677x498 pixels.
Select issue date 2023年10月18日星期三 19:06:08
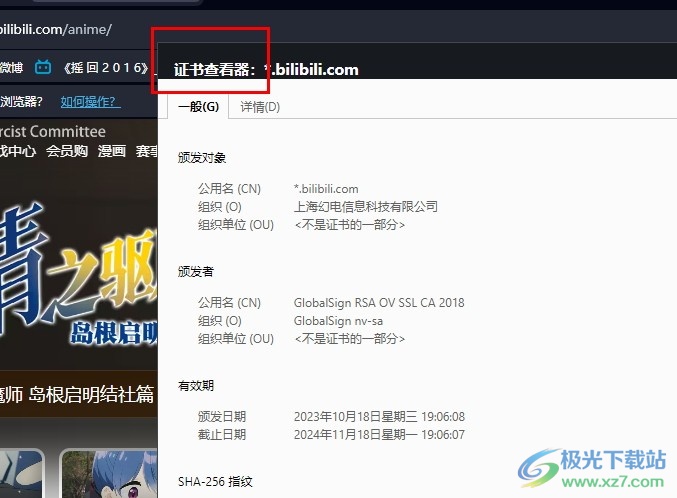pos(379,417)
